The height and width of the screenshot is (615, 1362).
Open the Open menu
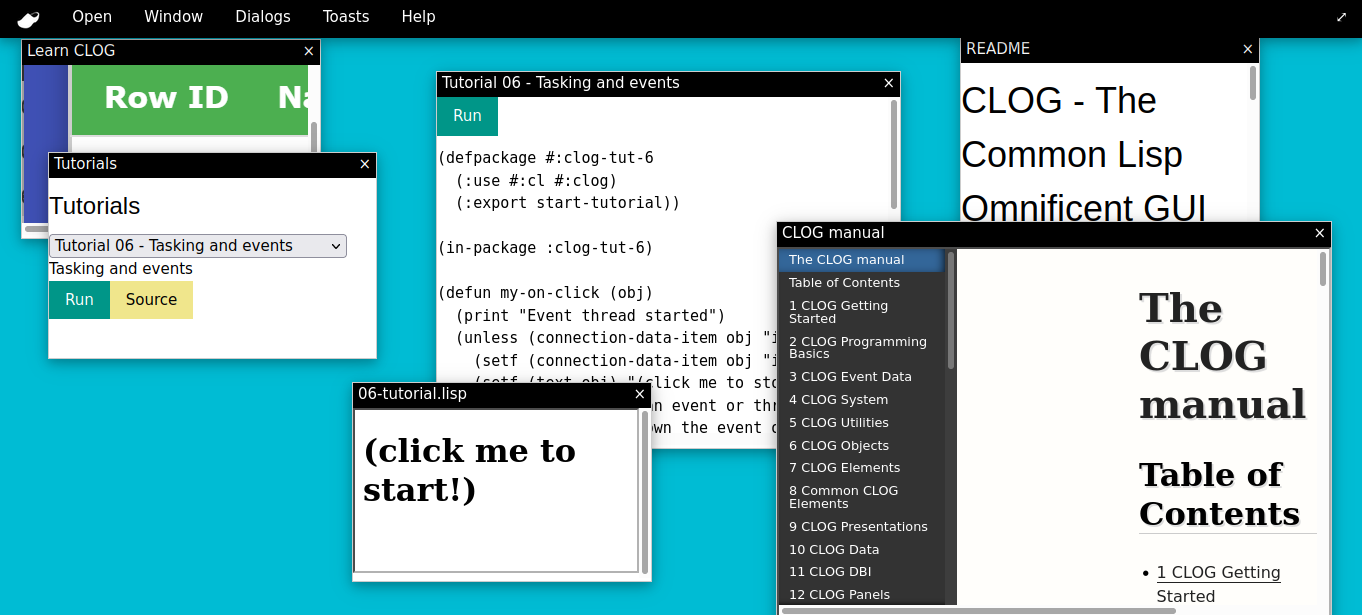(91, 17)
